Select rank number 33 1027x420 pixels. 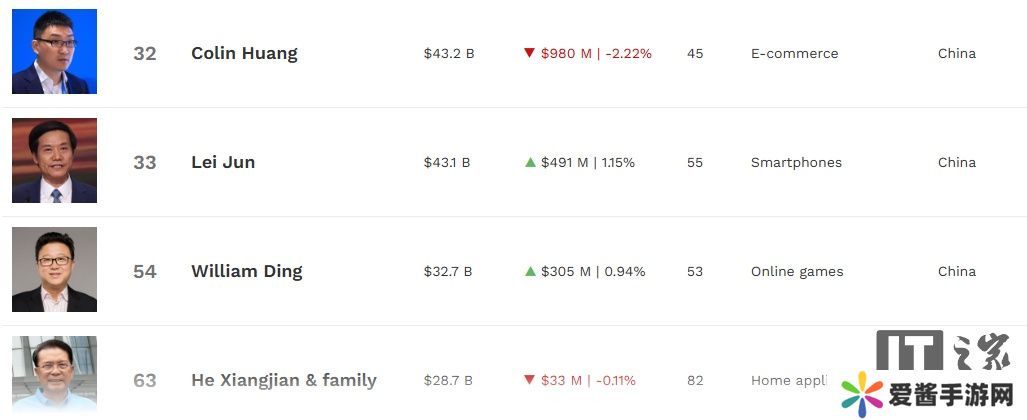pos(145,162)
